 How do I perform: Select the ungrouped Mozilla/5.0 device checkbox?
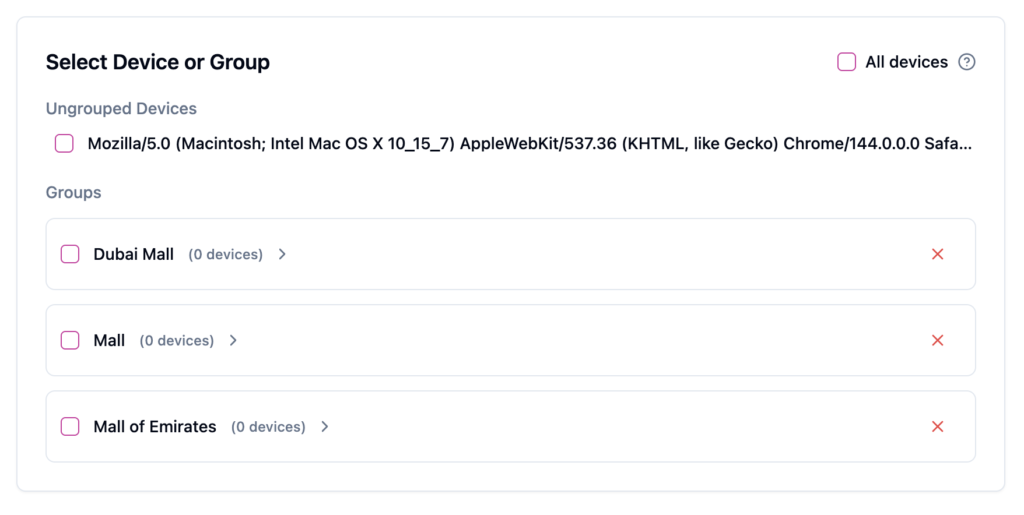point(64,144)
